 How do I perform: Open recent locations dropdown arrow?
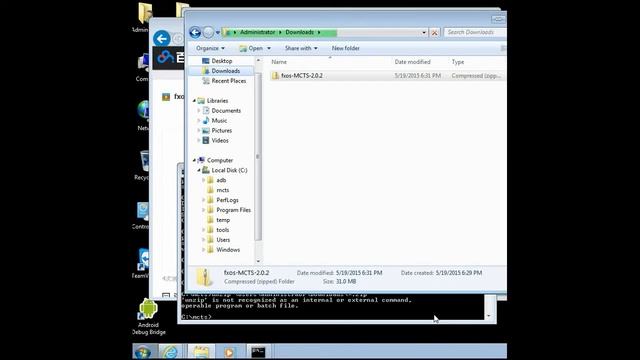(218, 33)
